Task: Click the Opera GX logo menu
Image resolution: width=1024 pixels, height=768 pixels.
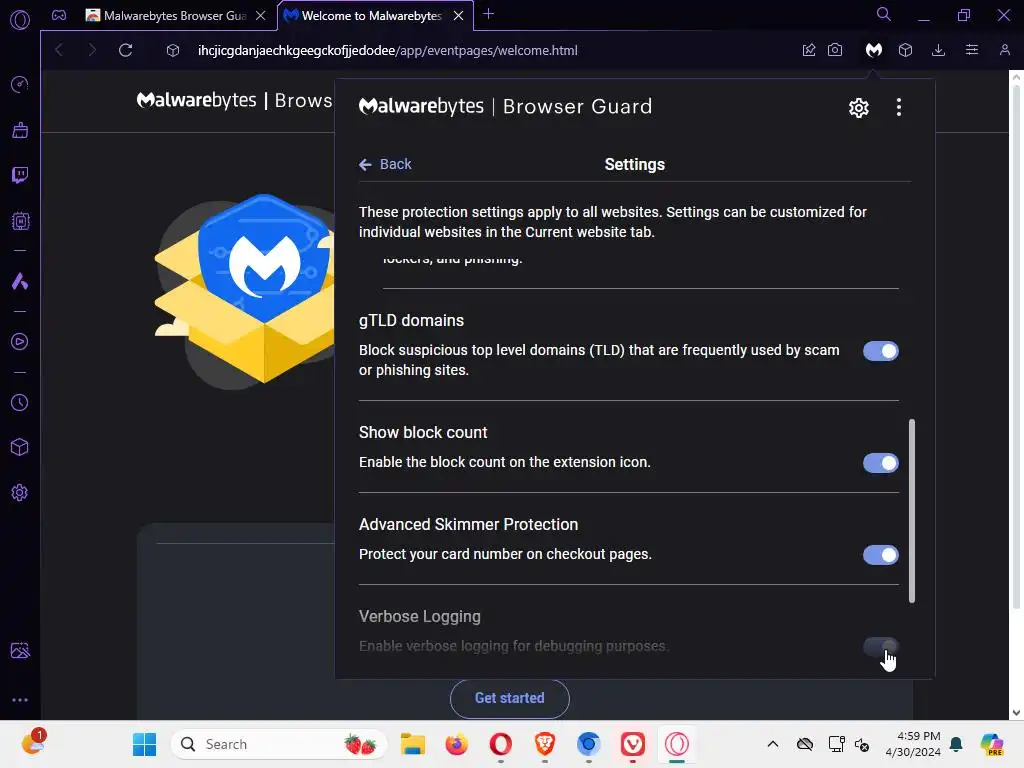Action: (20, 20)
